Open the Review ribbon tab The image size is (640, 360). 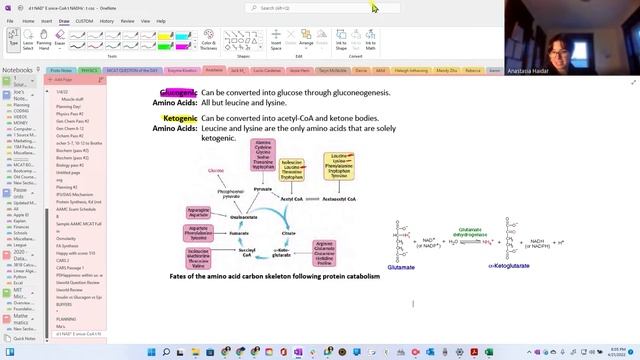click(127, 21)
